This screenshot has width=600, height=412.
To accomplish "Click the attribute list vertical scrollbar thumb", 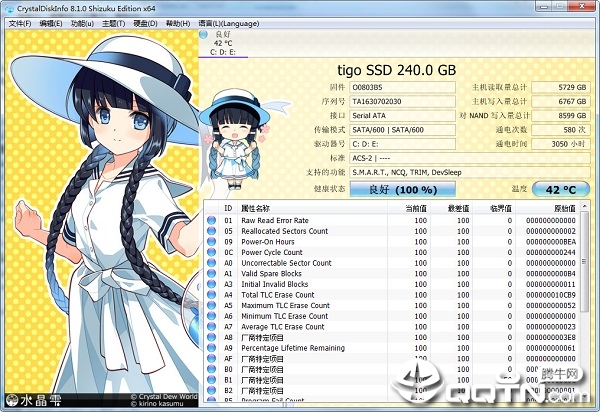I will (x=584, y=262).
